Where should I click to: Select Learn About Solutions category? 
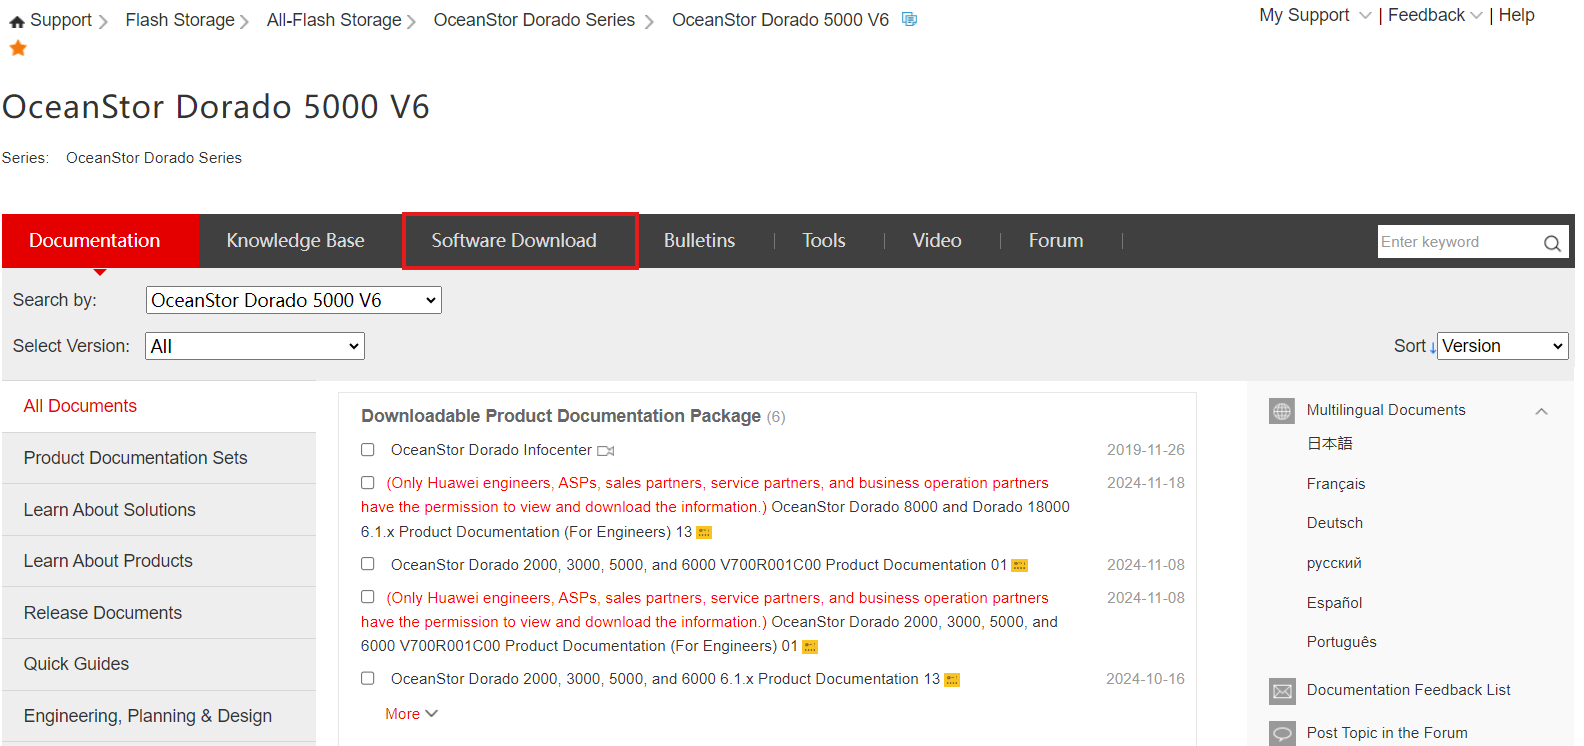159,510
